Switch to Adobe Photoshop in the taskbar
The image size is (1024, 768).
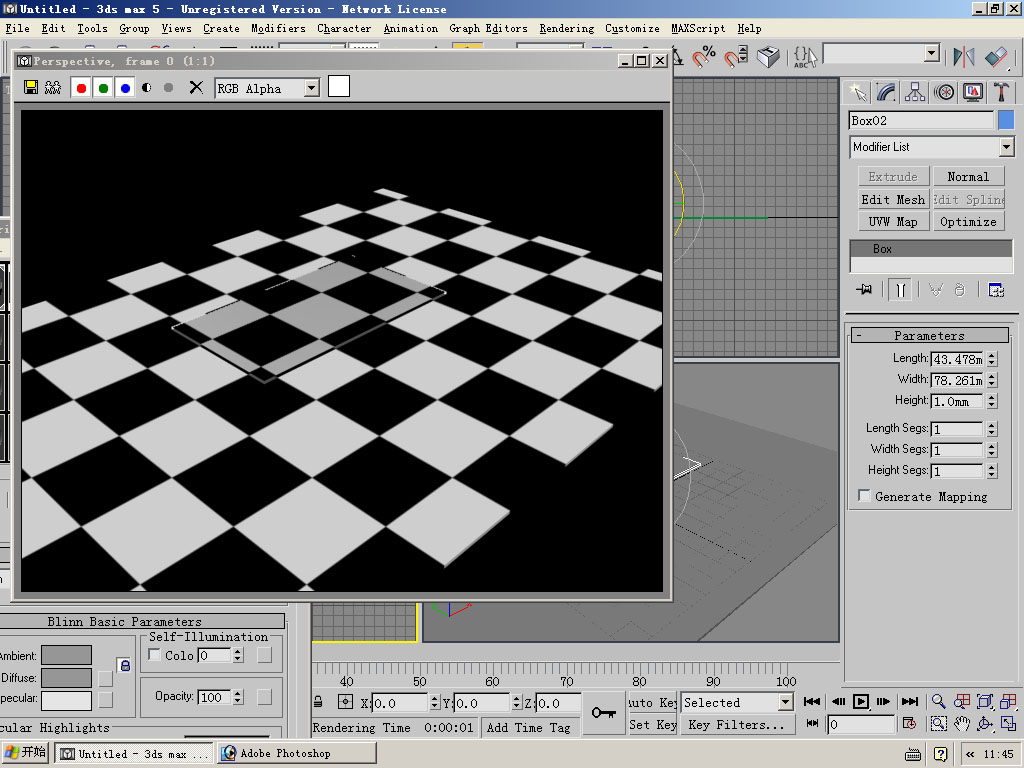[x=296, y=753]
